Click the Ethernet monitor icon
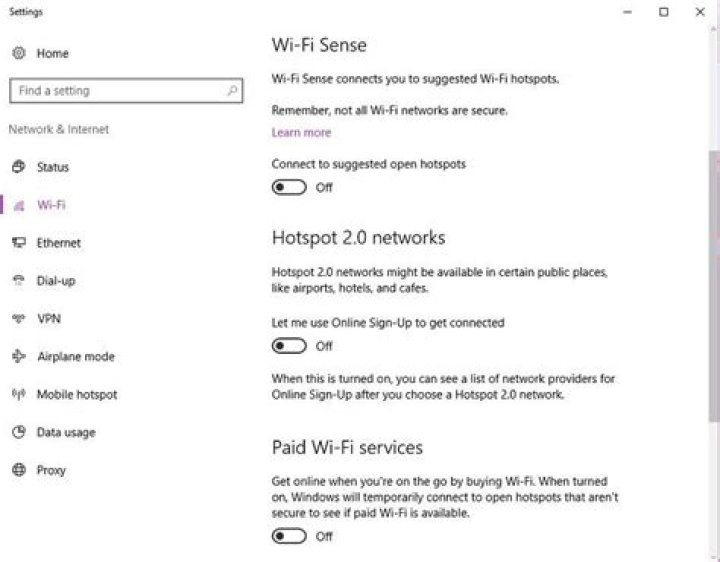 (x=18, y=243)
